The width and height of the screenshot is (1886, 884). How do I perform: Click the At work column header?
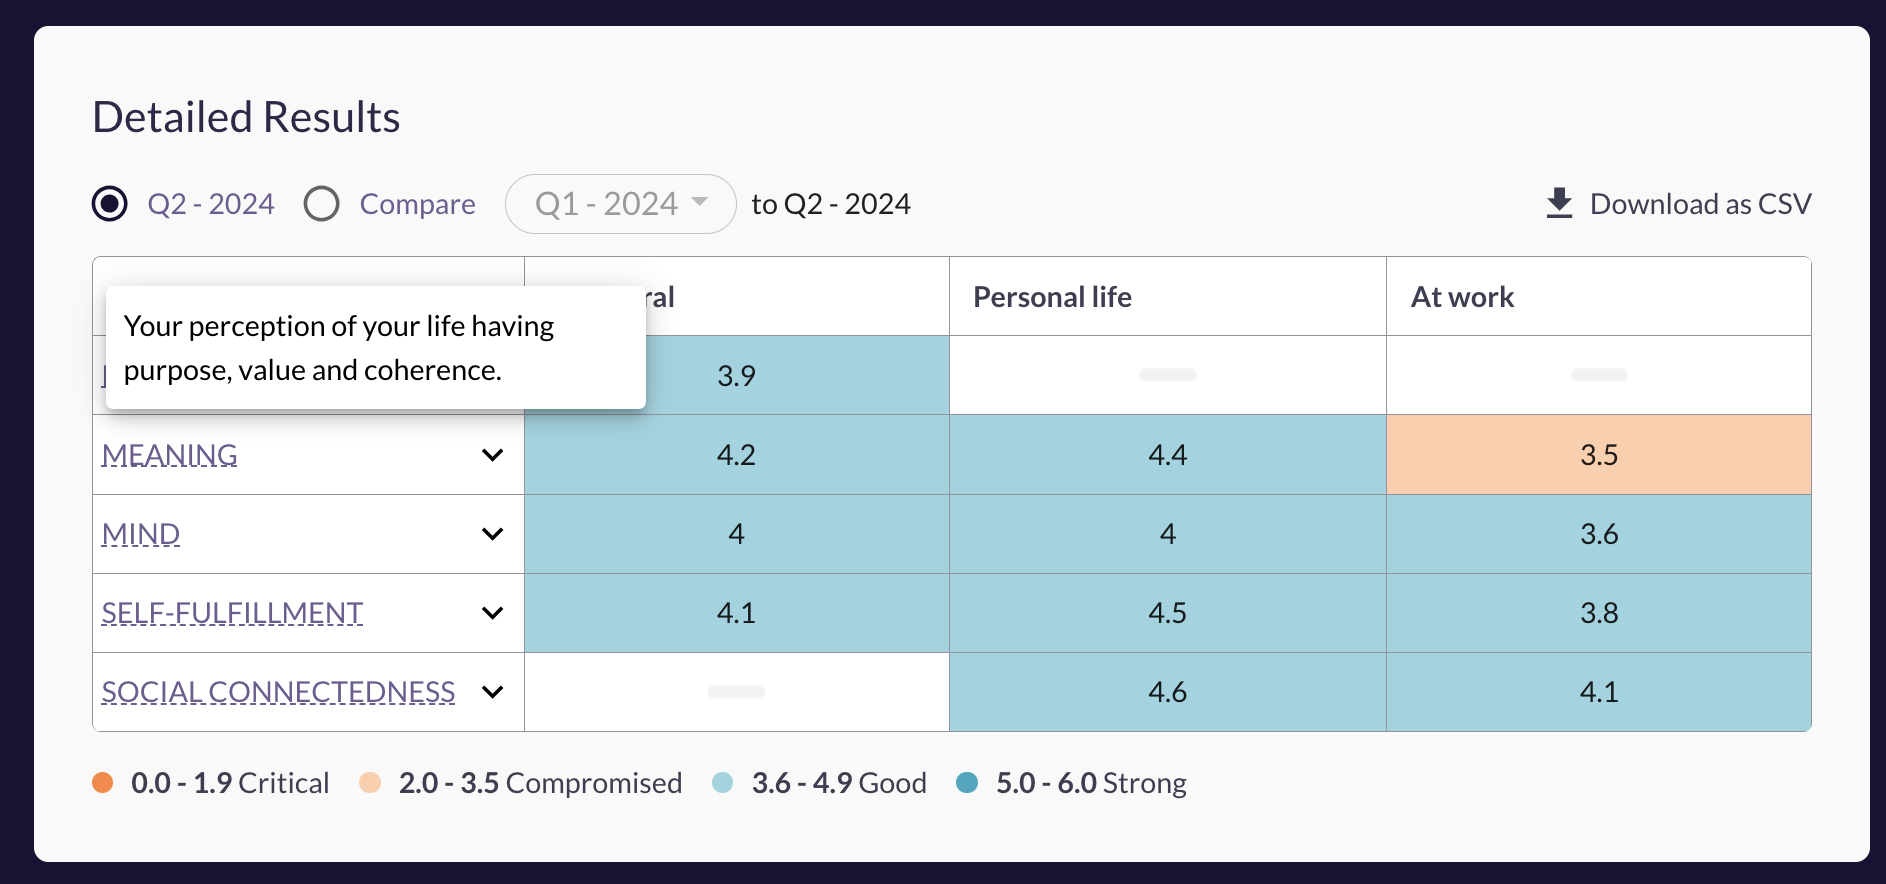click(x=1462, y=297)
